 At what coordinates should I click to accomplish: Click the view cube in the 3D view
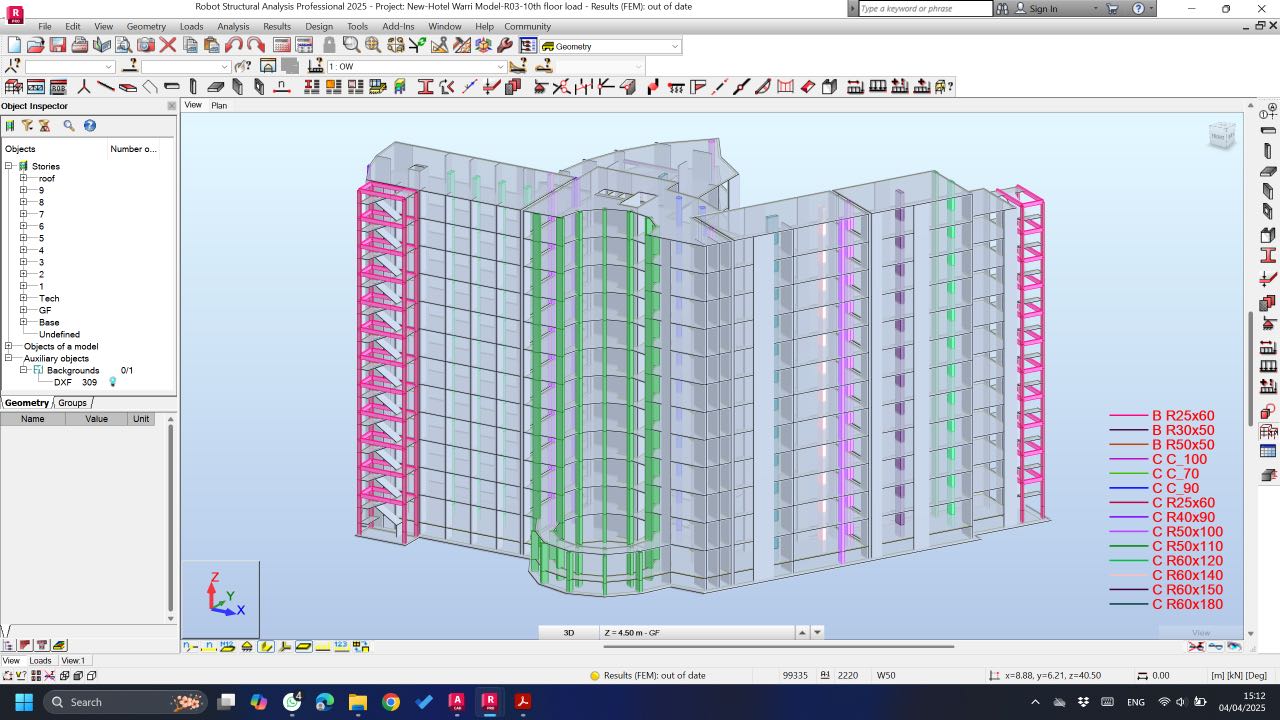[x=1222, y=136]
